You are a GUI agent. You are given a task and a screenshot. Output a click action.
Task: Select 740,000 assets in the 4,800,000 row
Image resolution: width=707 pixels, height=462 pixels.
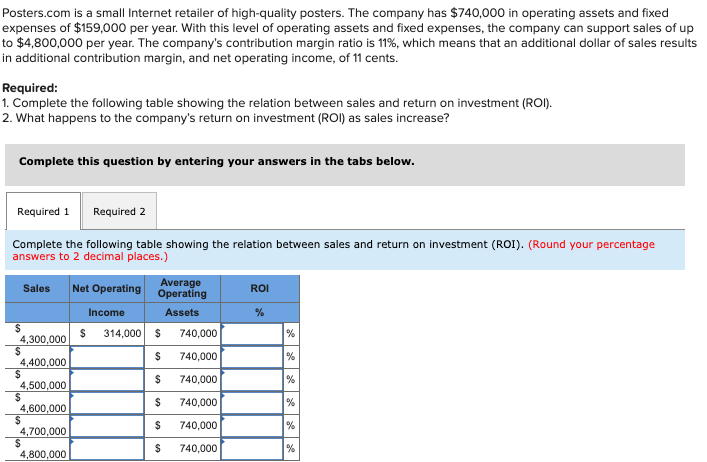point(198,448)
